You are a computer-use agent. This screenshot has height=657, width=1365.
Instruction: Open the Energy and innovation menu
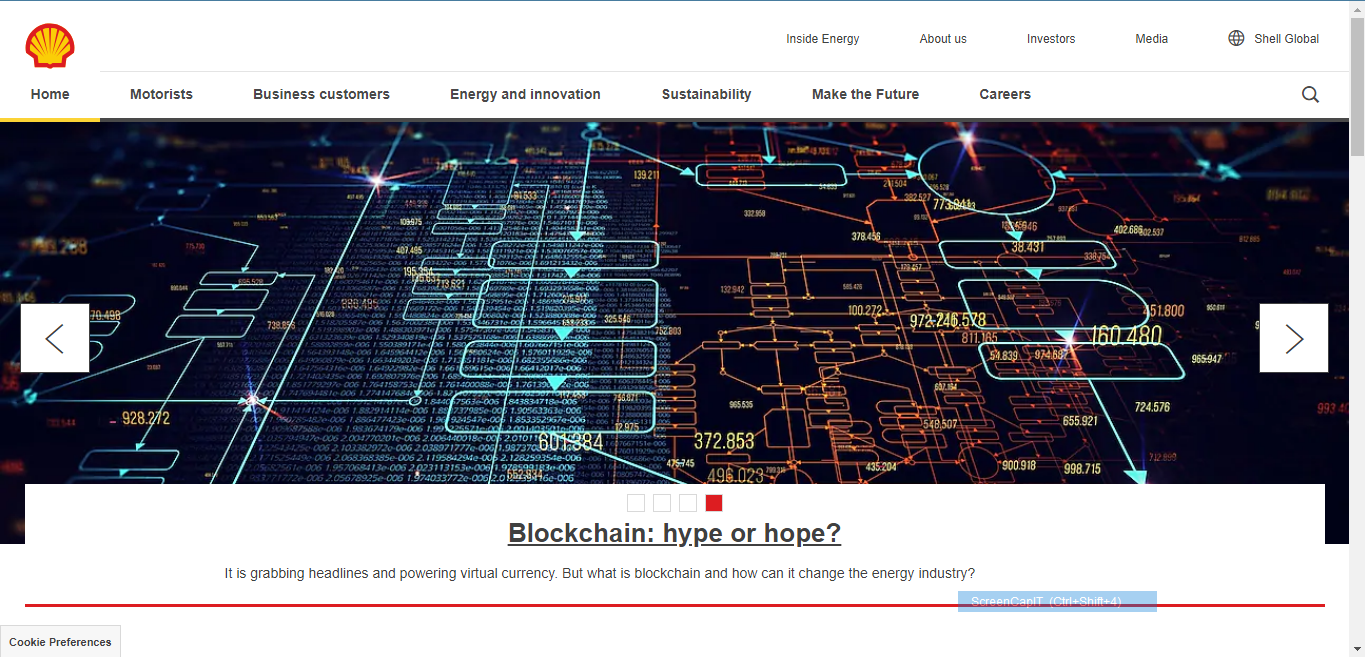(525, 95)
